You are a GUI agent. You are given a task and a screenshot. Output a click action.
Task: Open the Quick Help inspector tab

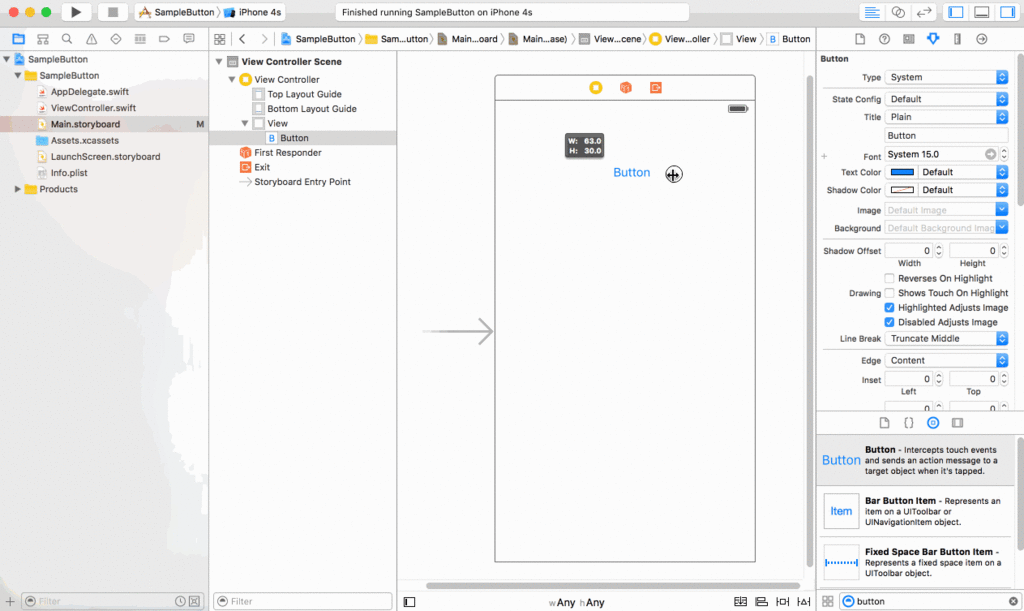(884, 39)
